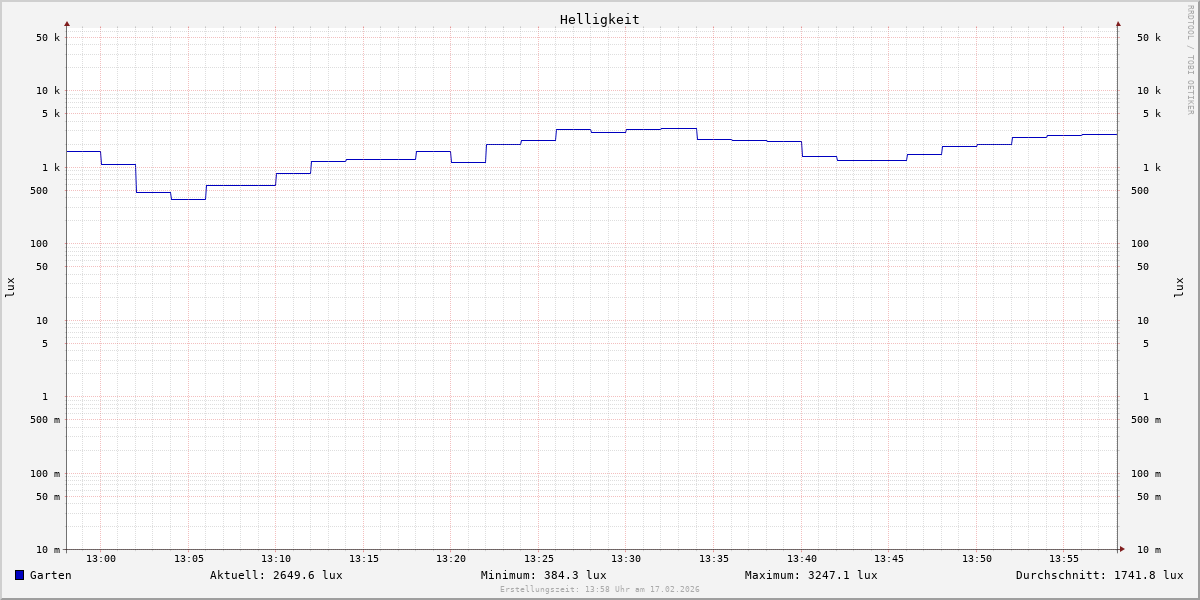Viewport: 1200px width, 600px height.
Task: Click the 13:55 time axis label
Action: [1064, 559]
